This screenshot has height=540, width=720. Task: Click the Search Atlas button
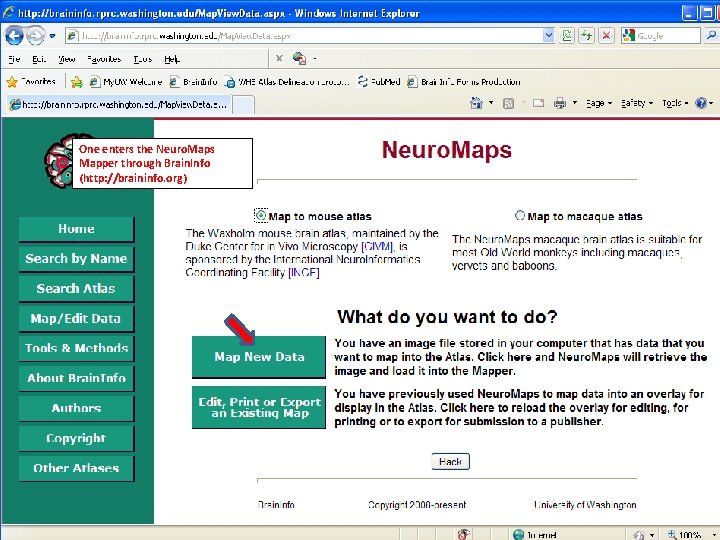(x=76, y=288)
